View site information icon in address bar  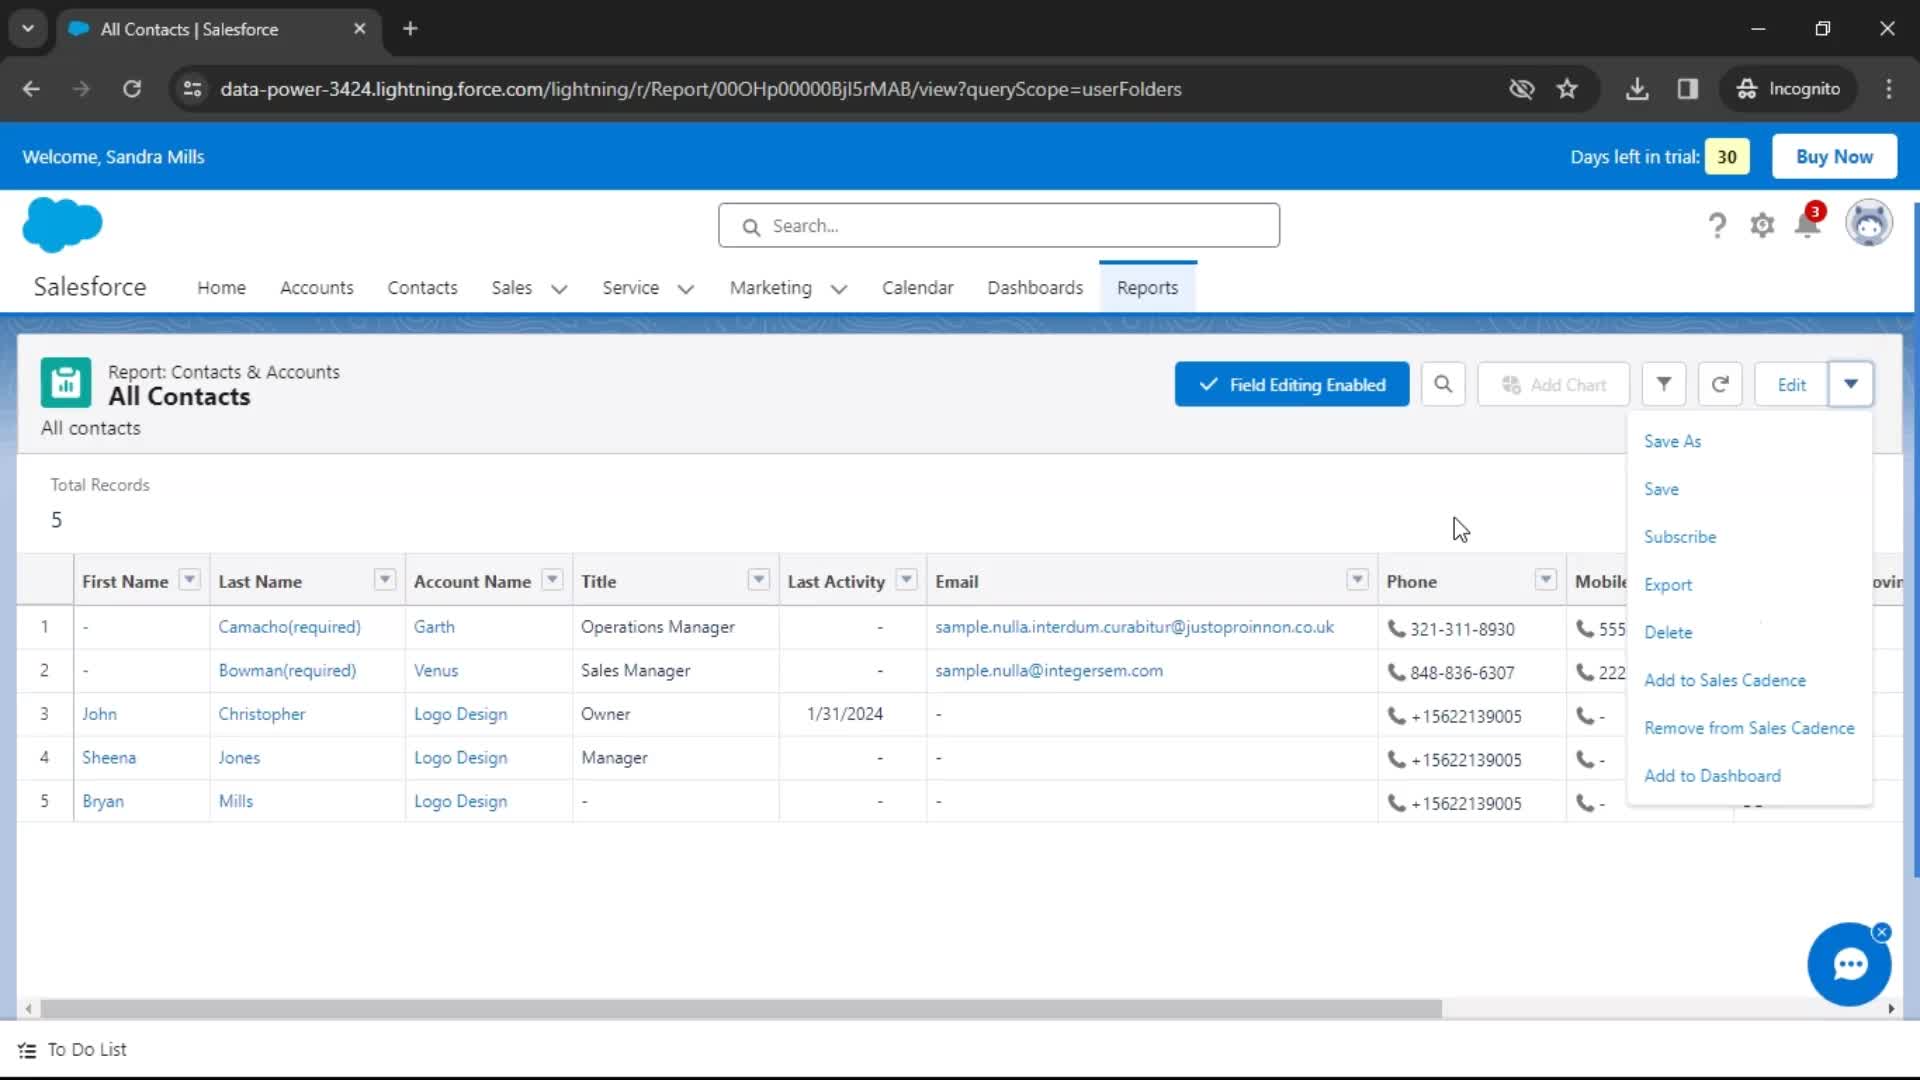(192, 89)
